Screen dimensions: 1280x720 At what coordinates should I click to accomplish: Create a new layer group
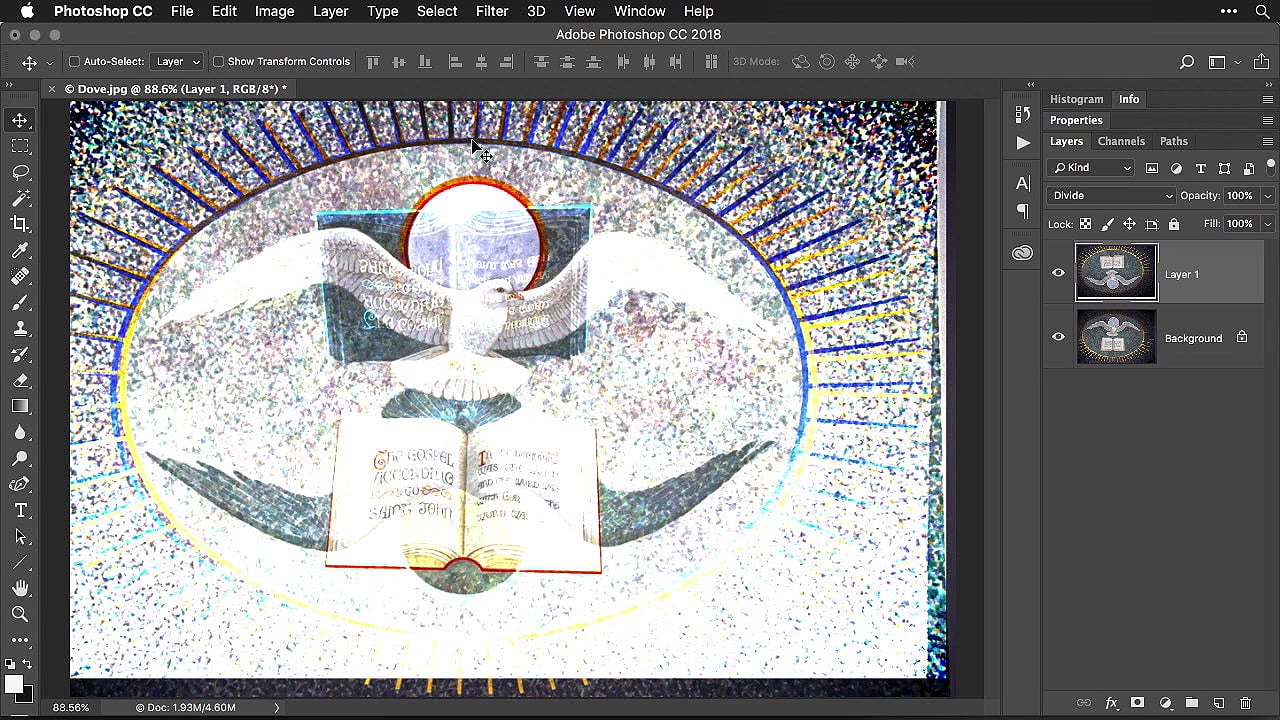pos(1192,703)
